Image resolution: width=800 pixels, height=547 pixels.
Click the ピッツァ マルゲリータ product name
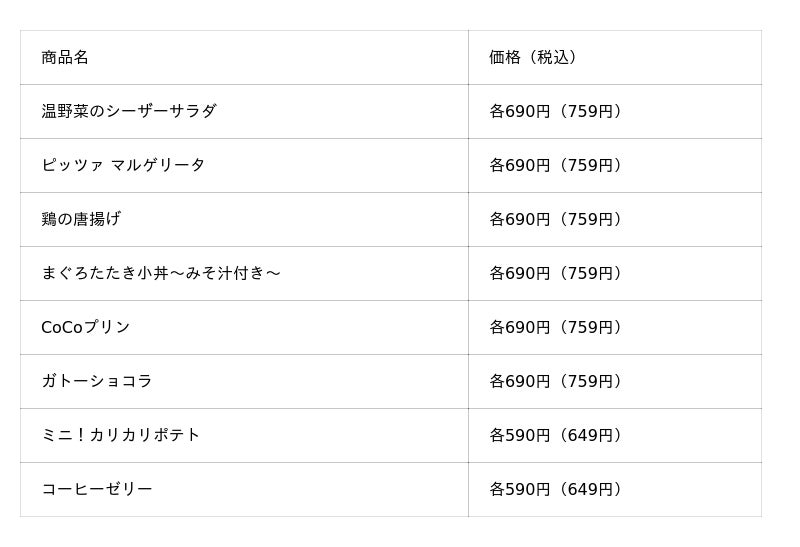coord(123,165)
